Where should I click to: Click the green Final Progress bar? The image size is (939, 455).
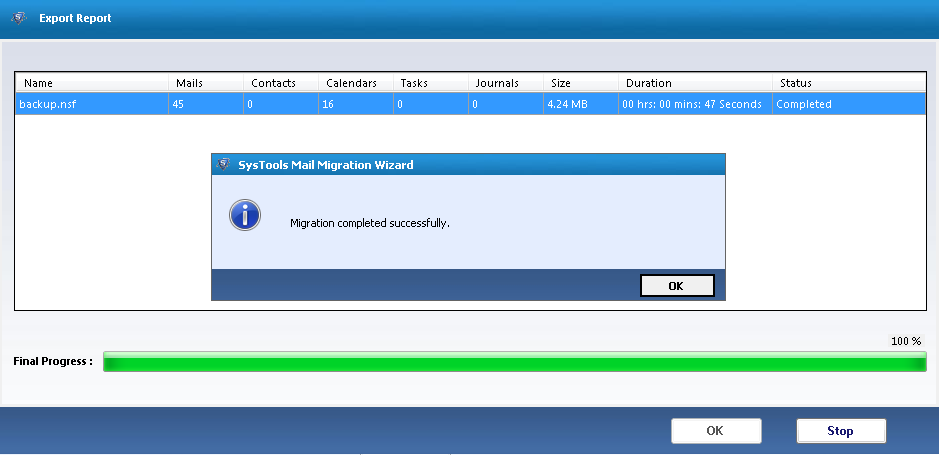coord(515,362)
